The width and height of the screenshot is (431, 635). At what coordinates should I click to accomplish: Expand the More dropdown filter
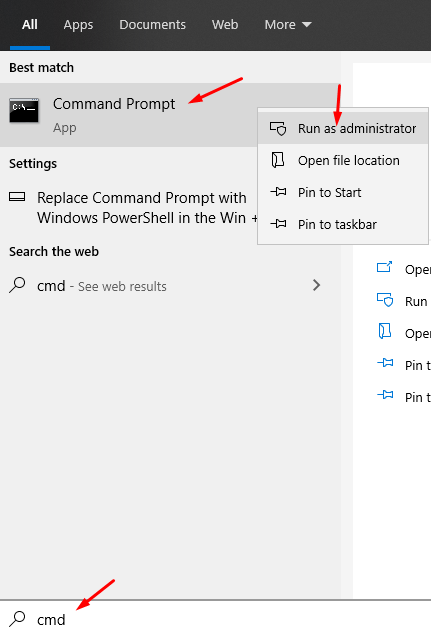pyautogui.click(x=288, y=25)
